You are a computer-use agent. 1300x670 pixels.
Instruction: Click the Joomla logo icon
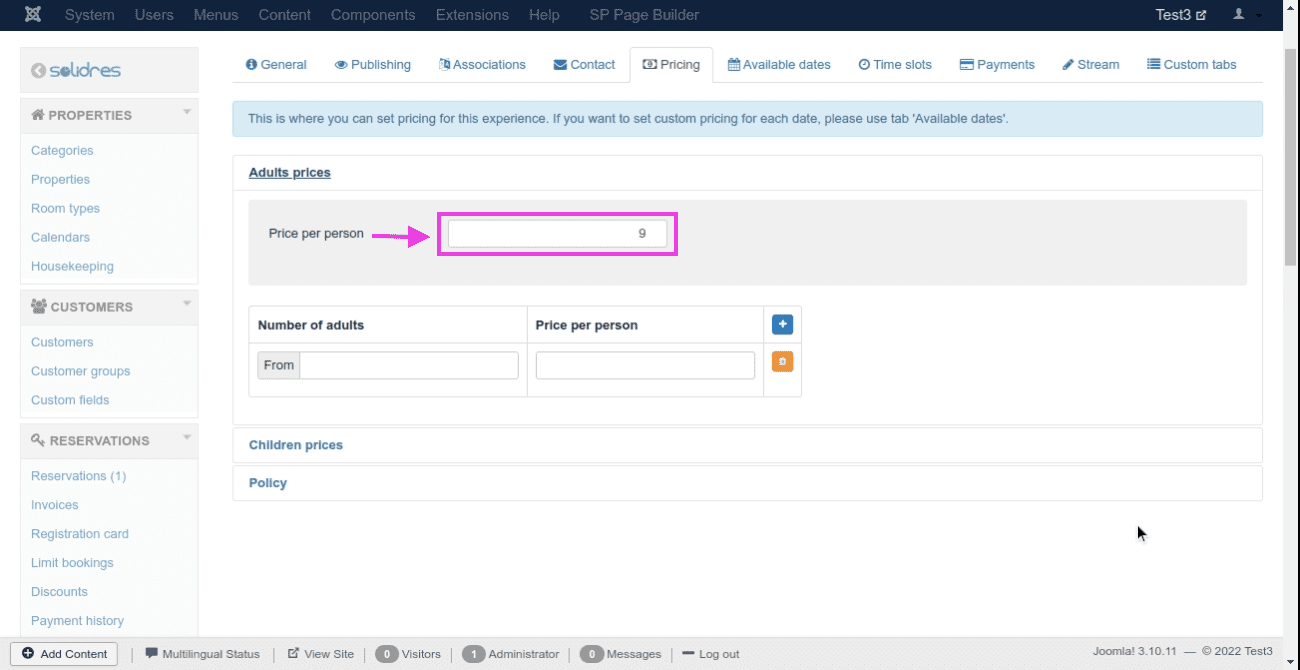coord(33,15)
